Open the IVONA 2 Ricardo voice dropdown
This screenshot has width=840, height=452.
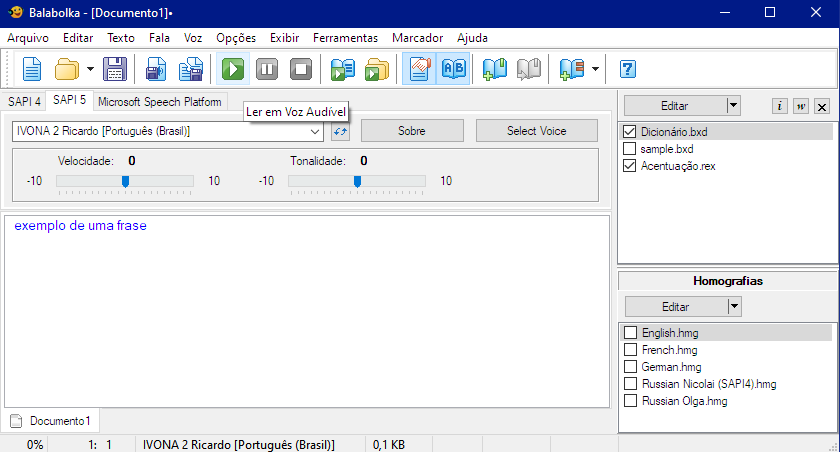[315, 131]
